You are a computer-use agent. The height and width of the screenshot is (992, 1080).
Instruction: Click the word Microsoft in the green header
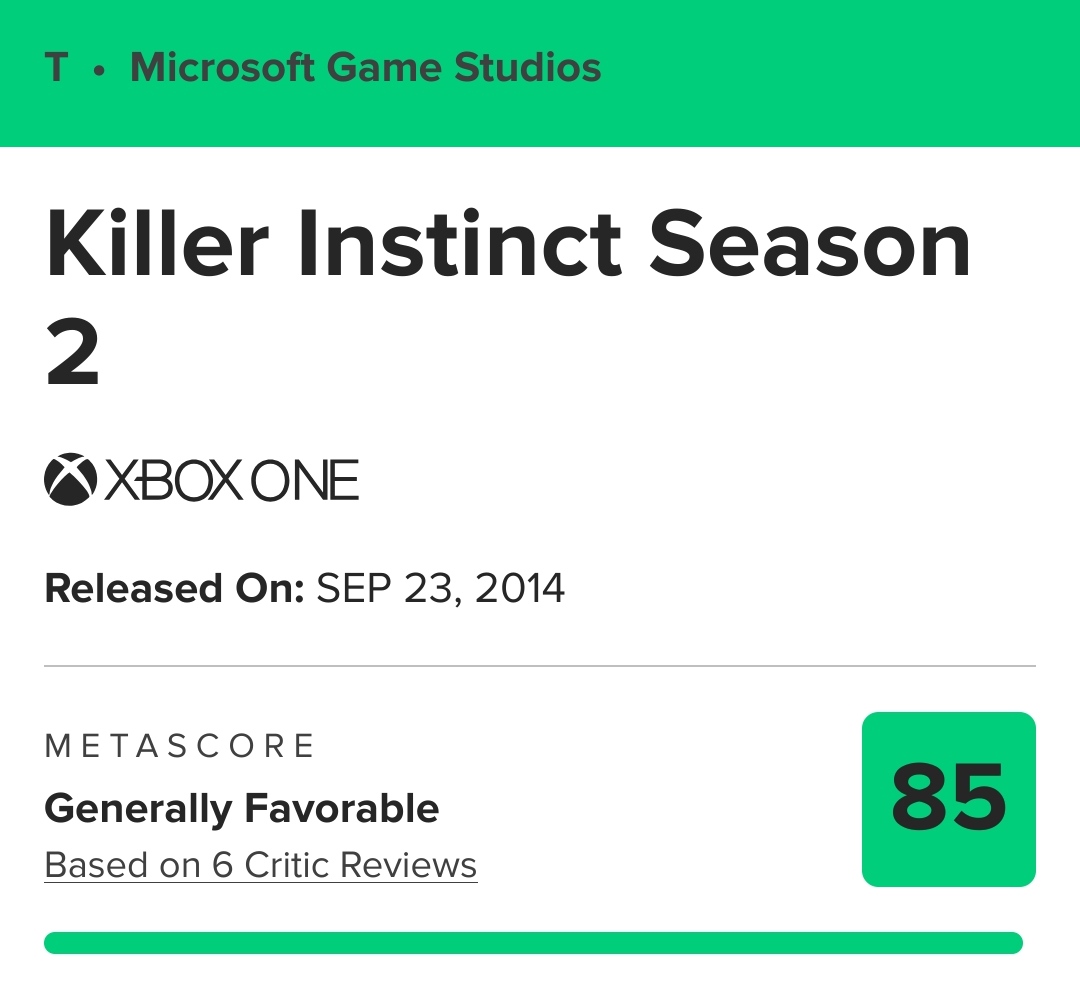coord(224,68)
